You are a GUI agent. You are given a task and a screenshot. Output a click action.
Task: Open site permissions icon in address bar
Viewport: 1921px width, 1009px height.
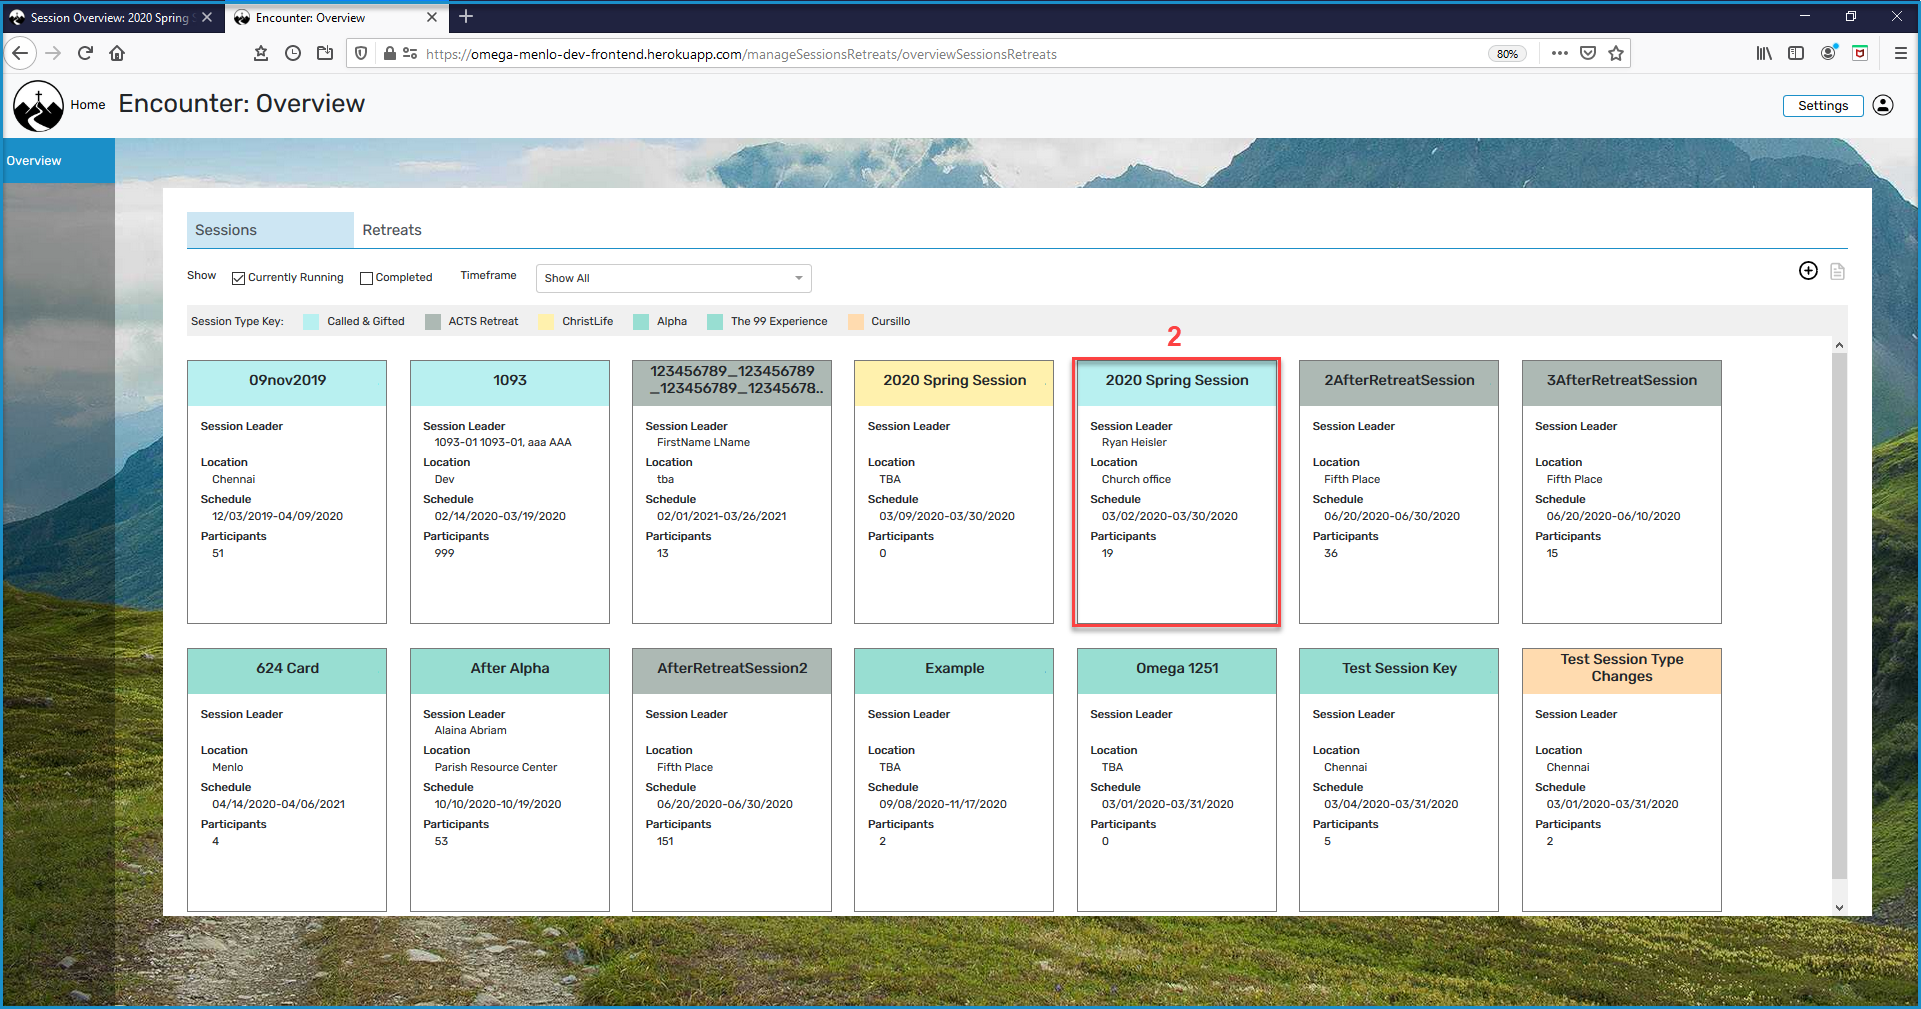coord(410,54)
